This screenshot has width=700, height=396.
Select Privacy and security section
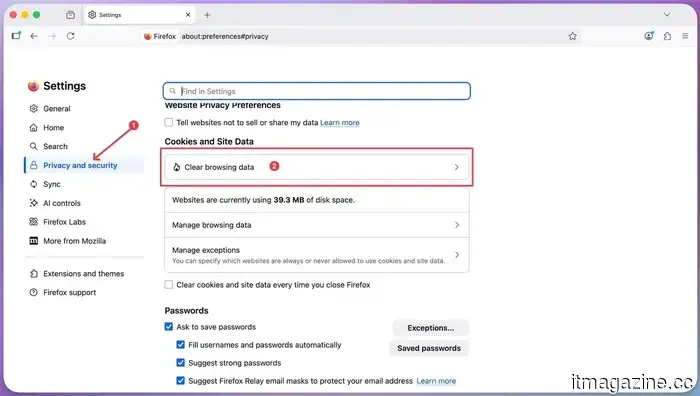[x=84, y=165]
